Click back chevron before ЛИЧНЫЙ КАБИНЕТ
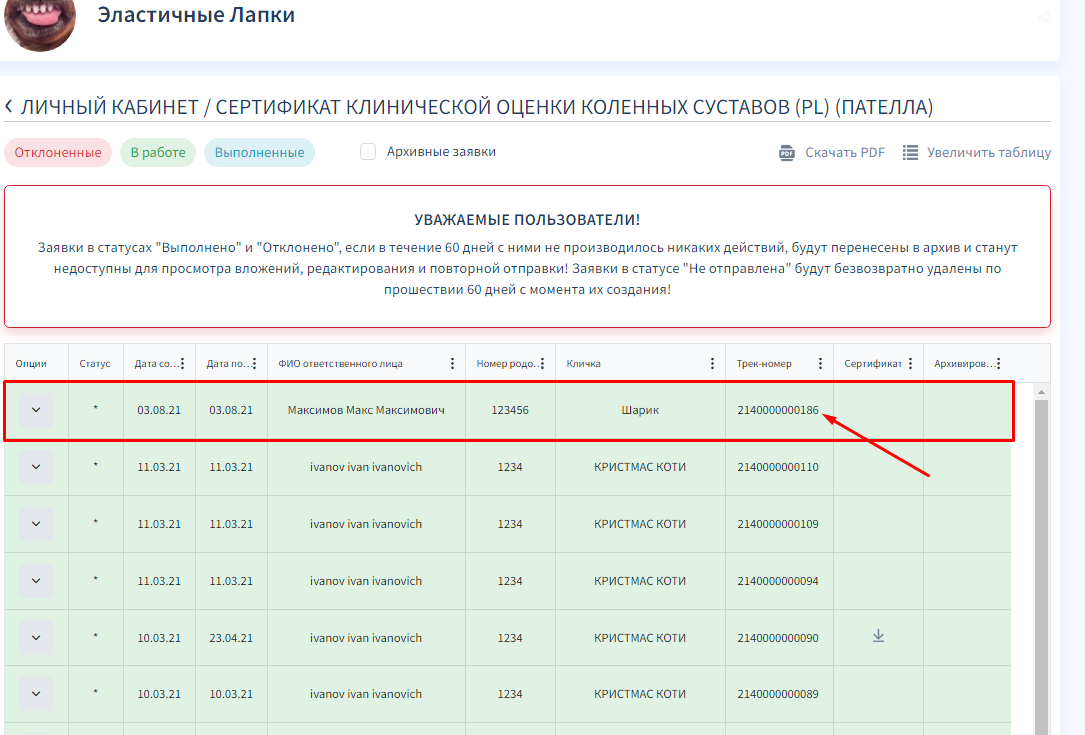The image size is (1085, 735). pos(9,107)
